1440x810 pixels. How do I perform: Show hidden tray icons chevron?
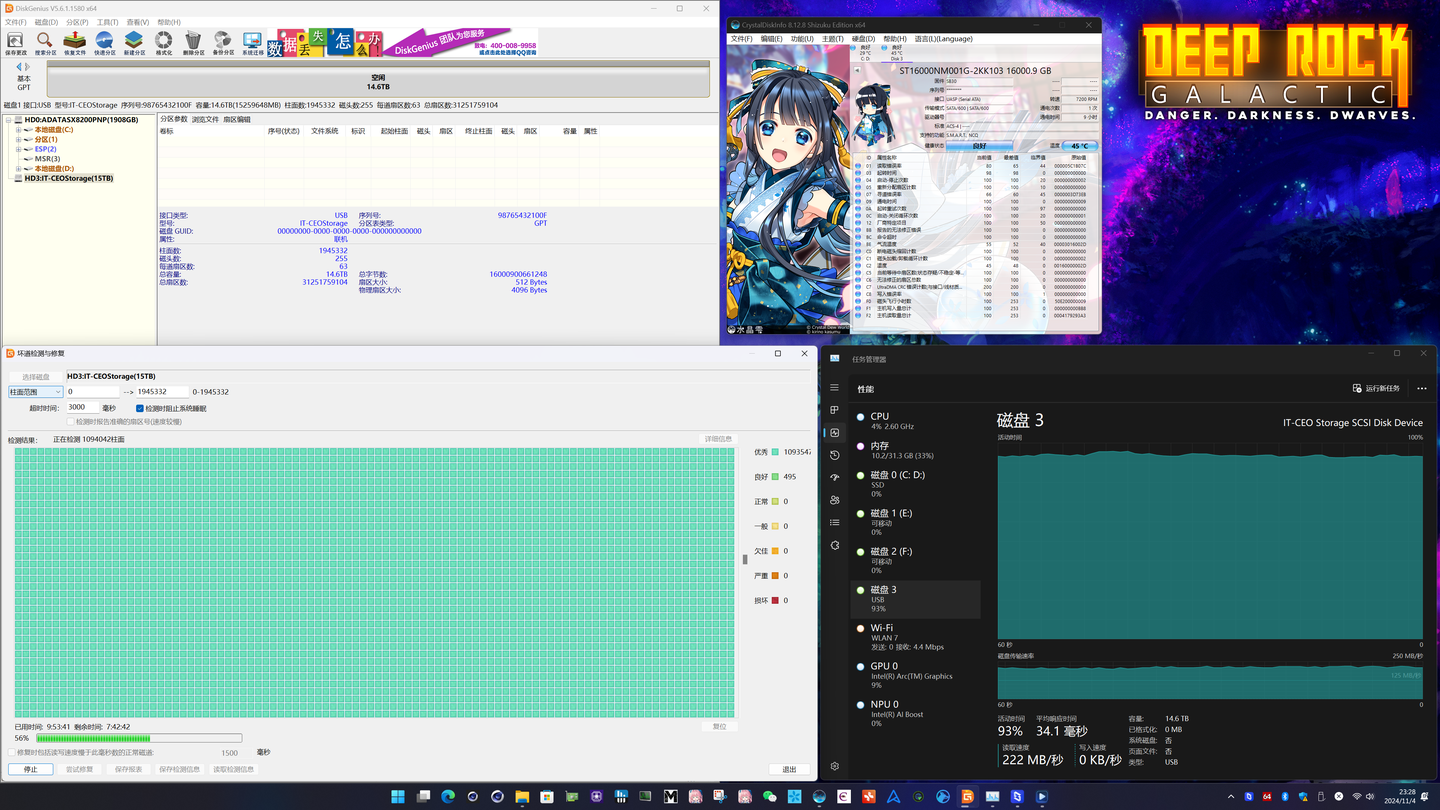[1230, 797]
